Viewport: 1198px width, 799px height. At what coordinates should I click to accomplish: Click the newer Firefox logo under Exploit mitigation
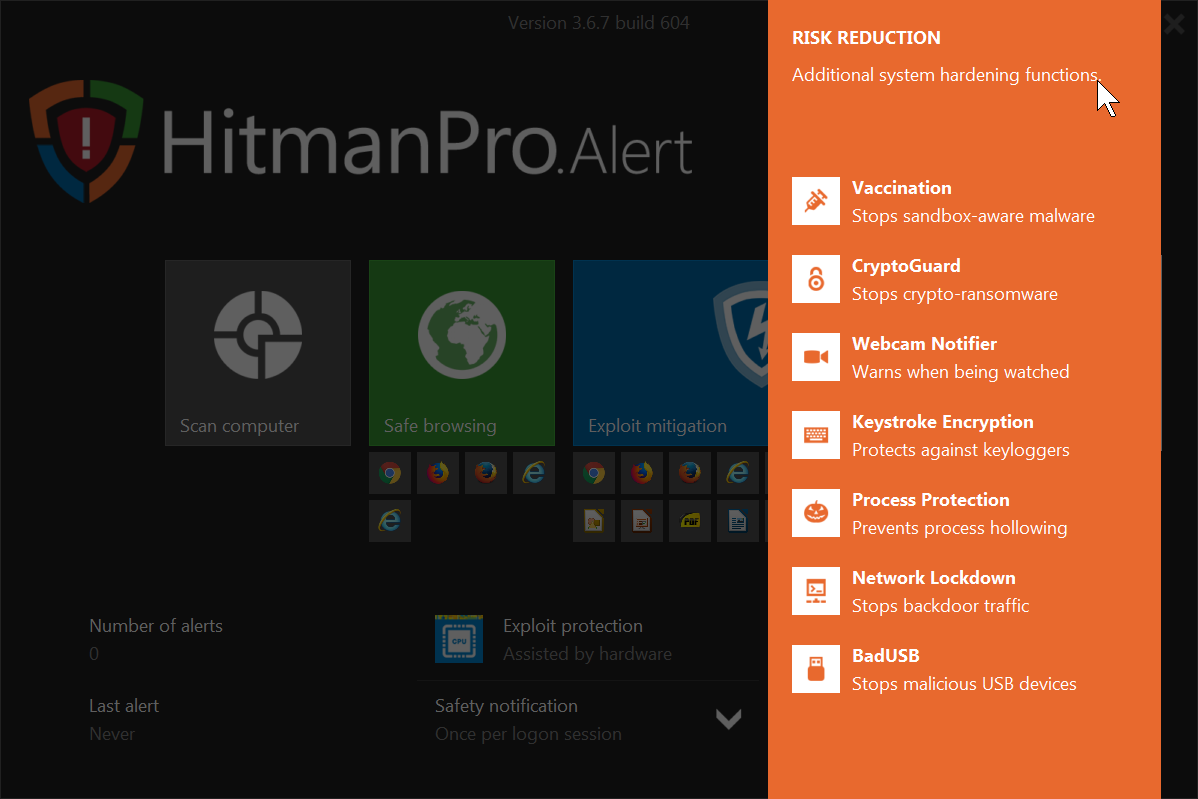642,473
